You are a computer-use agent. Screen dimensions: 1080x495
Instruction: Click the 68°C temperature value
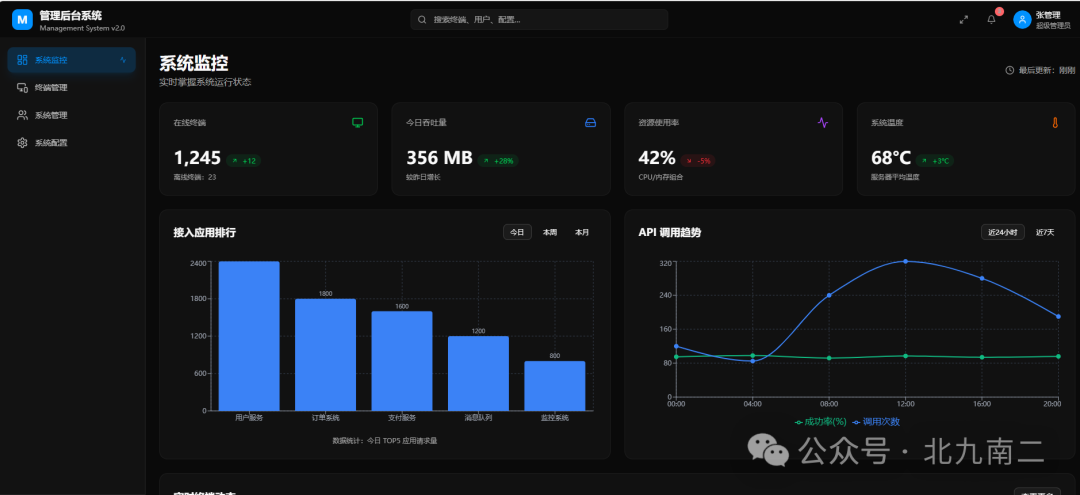pyautogui.click(x=891, y=158)
